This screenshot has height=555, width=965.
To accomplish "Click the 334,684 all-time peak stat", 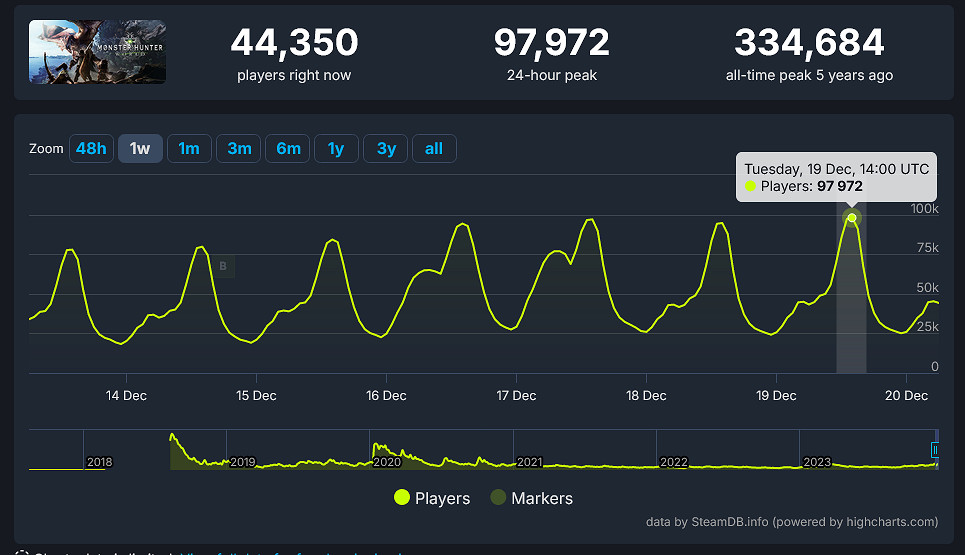I will (x=809, y=43).
